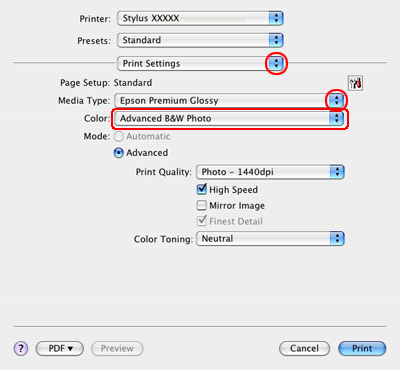Click the Printer popup arrow icon
Image resolution: width=400 pixels, height=370 pixels.
click(x=276, y=18)
